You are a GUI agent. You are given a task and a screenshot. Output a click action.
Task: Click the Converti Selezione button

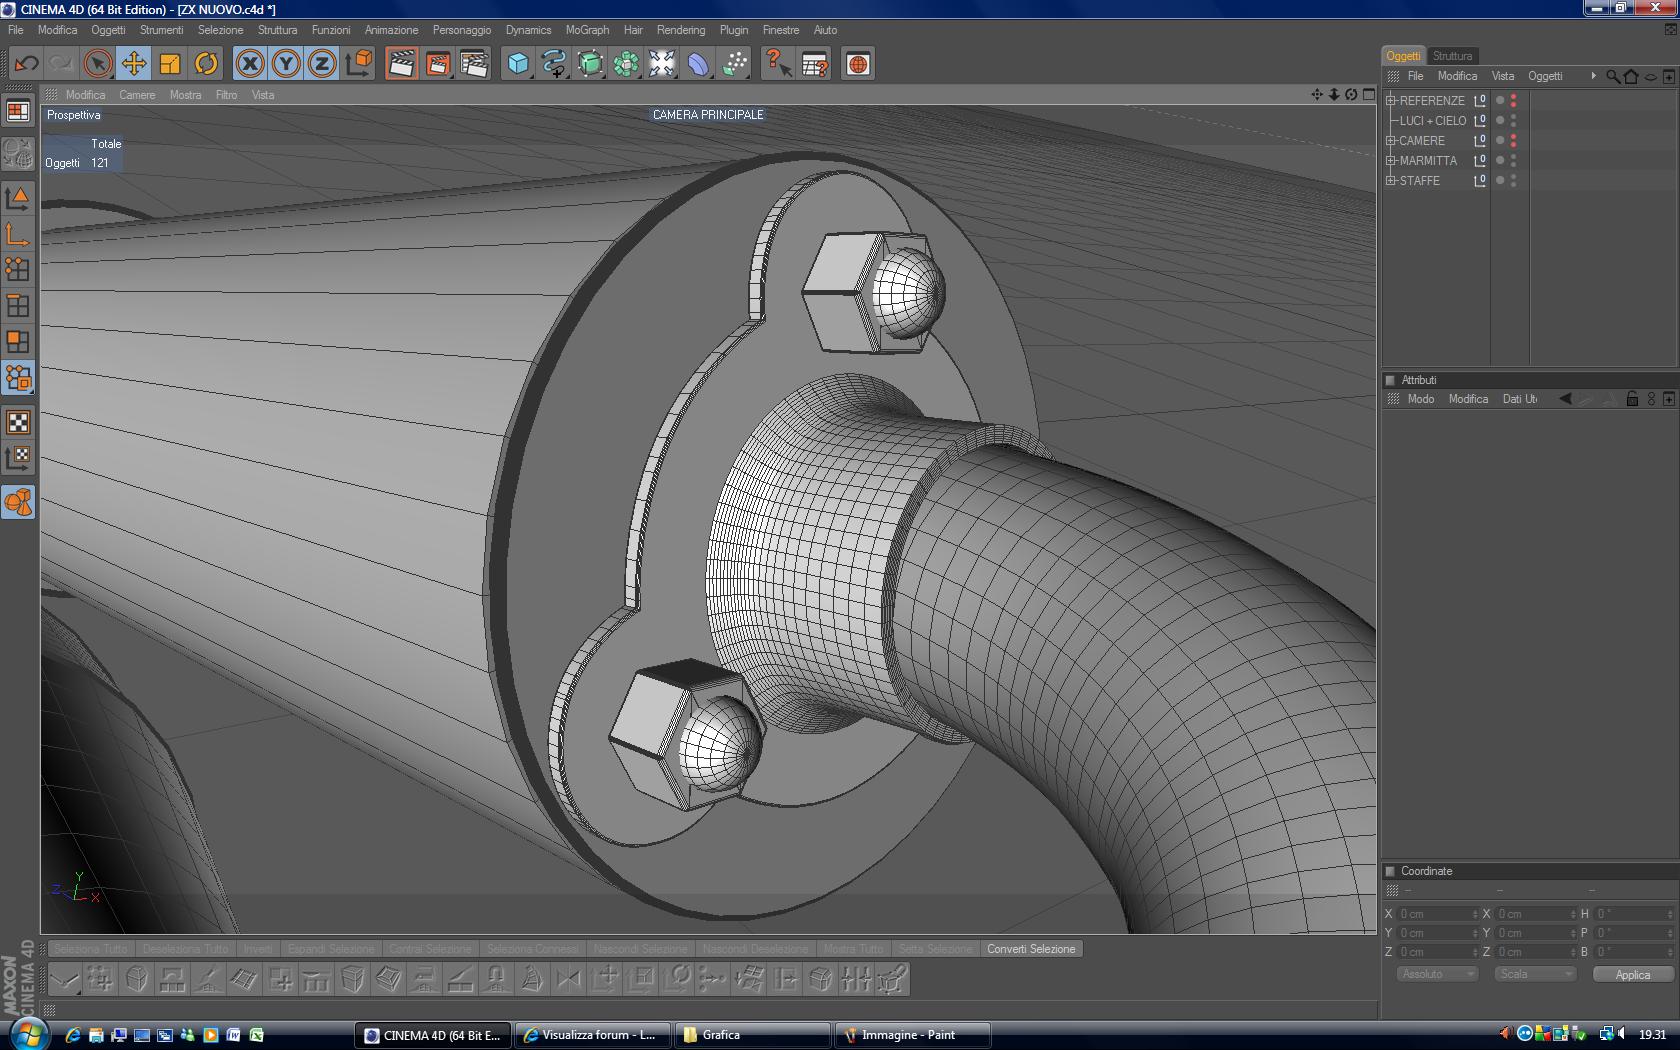point(1031,949)
